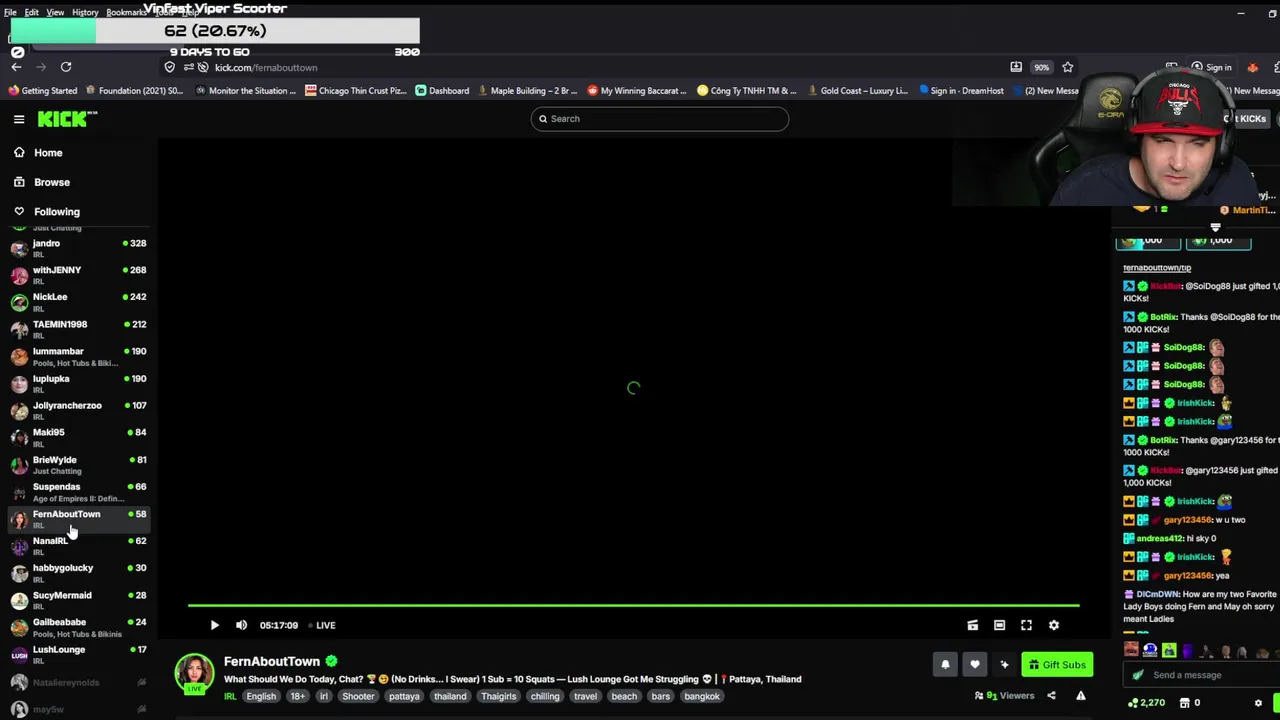Open the viewers count list
Viewport: 1280px width, 720px height.
click(x=1004, y=696)
